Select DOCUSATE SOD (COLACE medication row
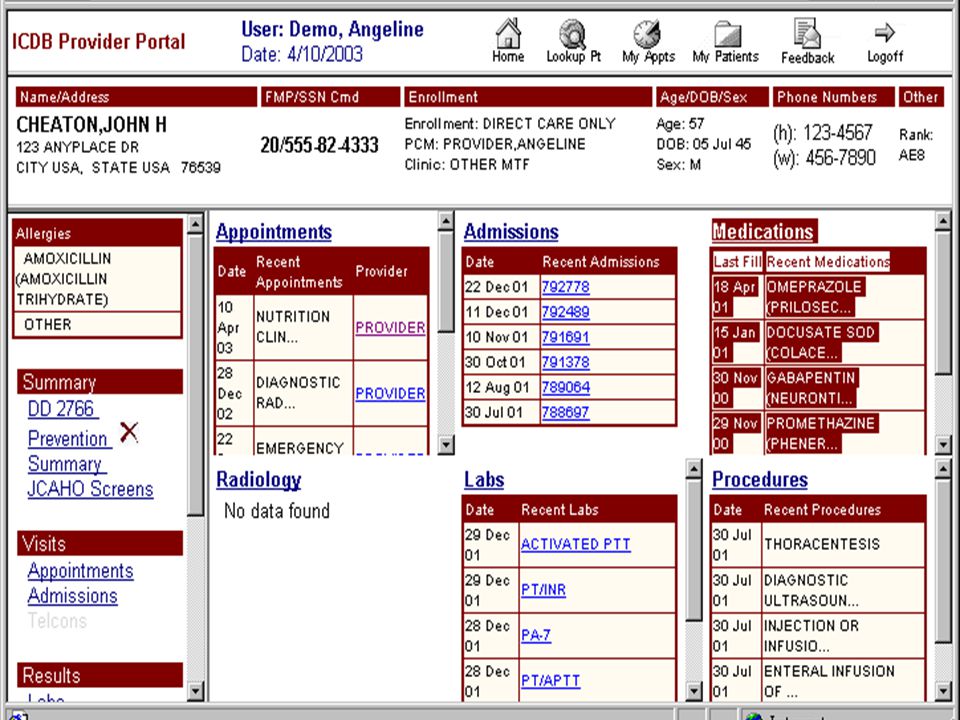The width and height of the screenshot is (960, 720). pos(818,342)
